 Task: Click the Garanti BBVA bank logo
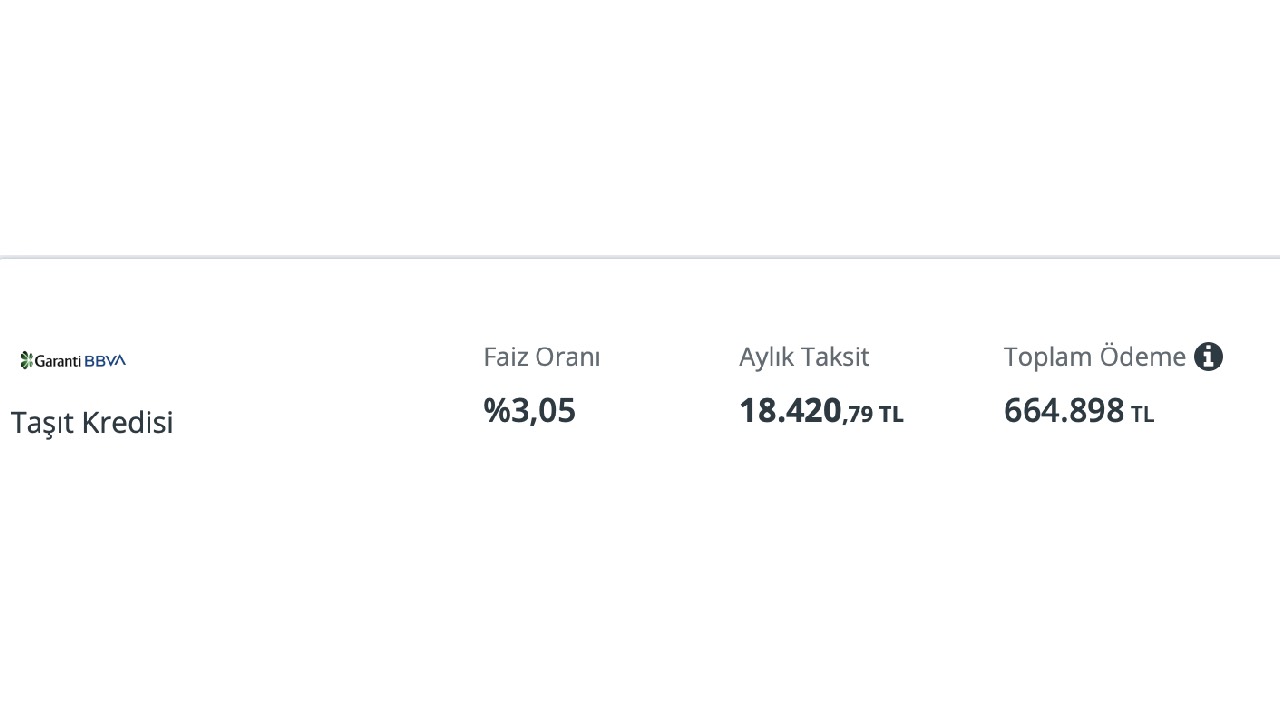click(73, 360)
